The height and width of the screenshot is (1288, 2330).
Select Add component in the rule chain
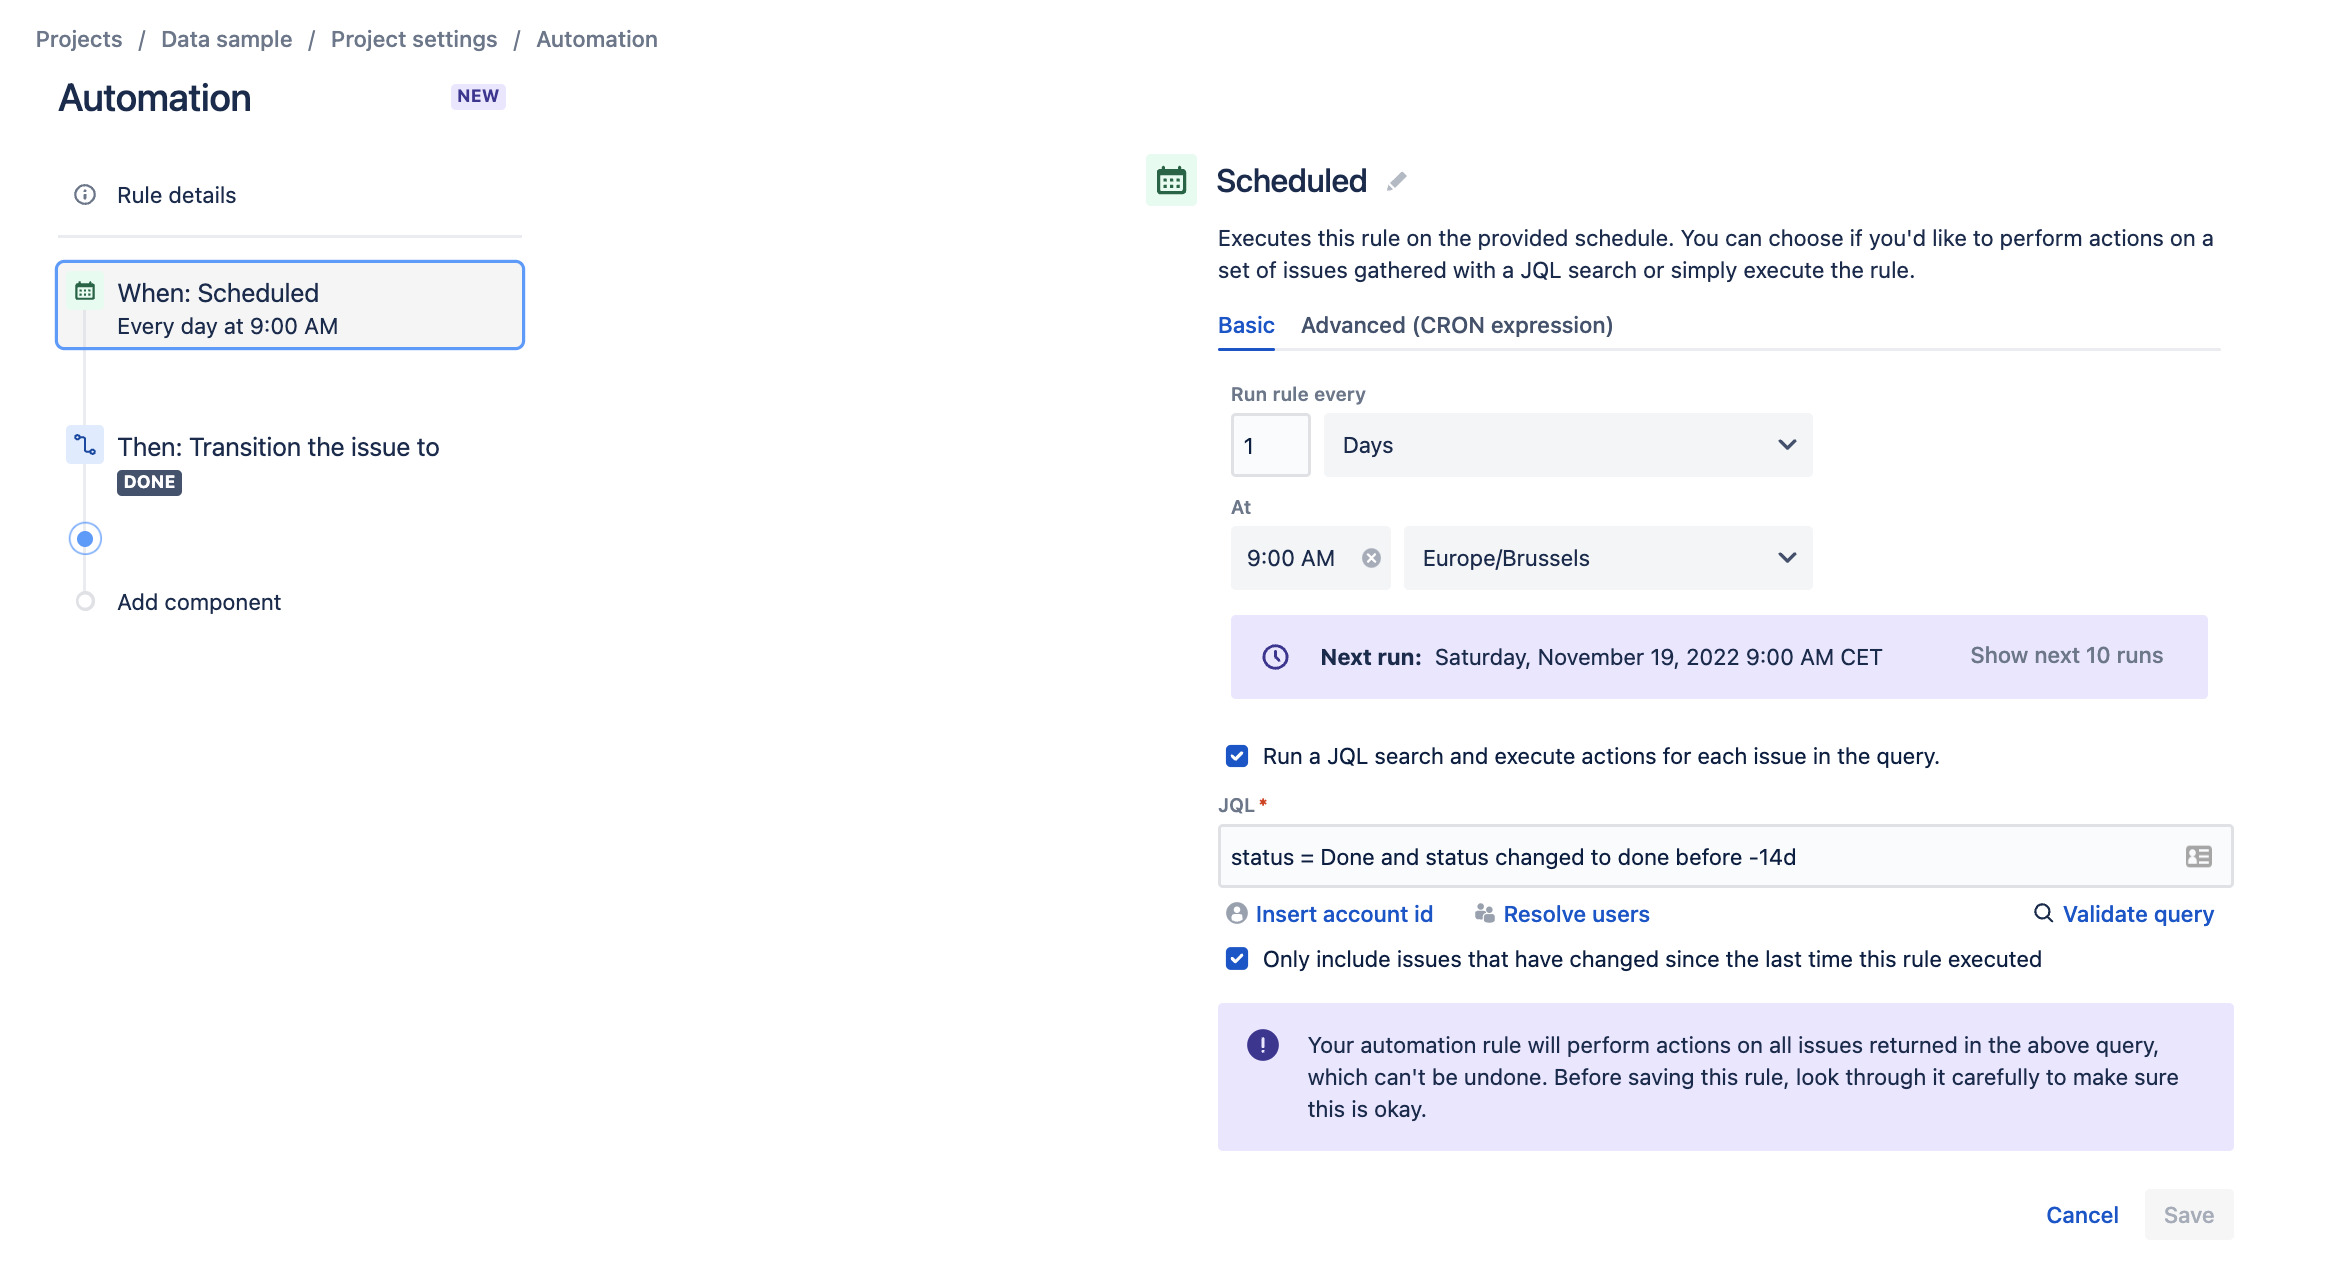point(198,602)
